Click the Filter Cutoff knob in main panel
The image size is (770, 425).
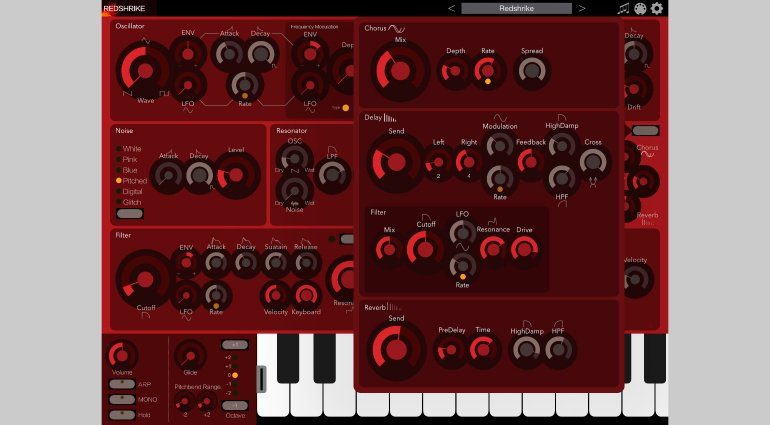click(145, 277)
